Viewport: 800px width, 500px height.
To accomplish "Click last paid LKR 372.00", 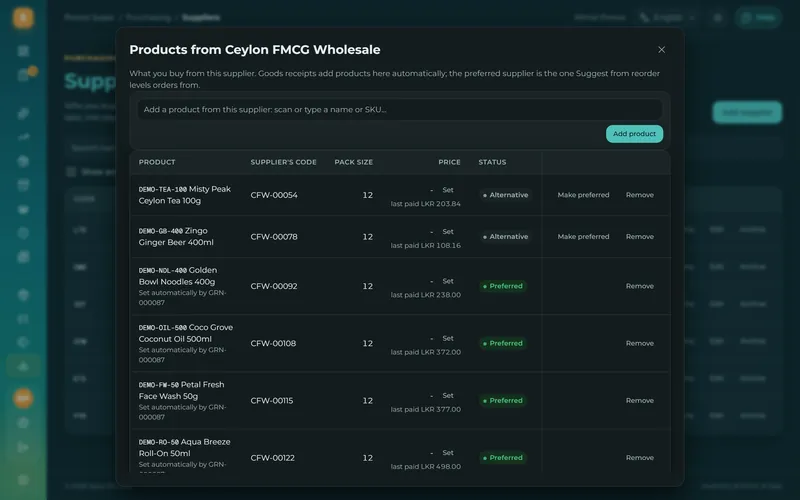I will (x=426, y=352).
